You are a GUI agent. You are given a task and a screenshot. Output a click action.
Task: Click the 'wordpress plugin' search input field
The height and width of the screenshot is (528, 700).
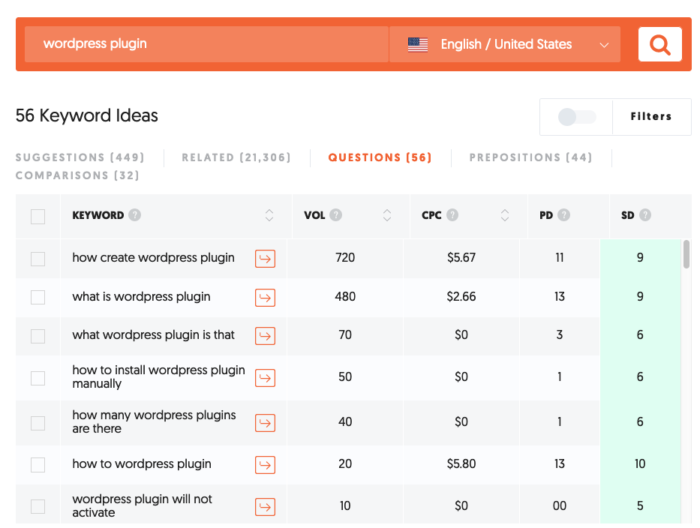click(x=206, y=44)
